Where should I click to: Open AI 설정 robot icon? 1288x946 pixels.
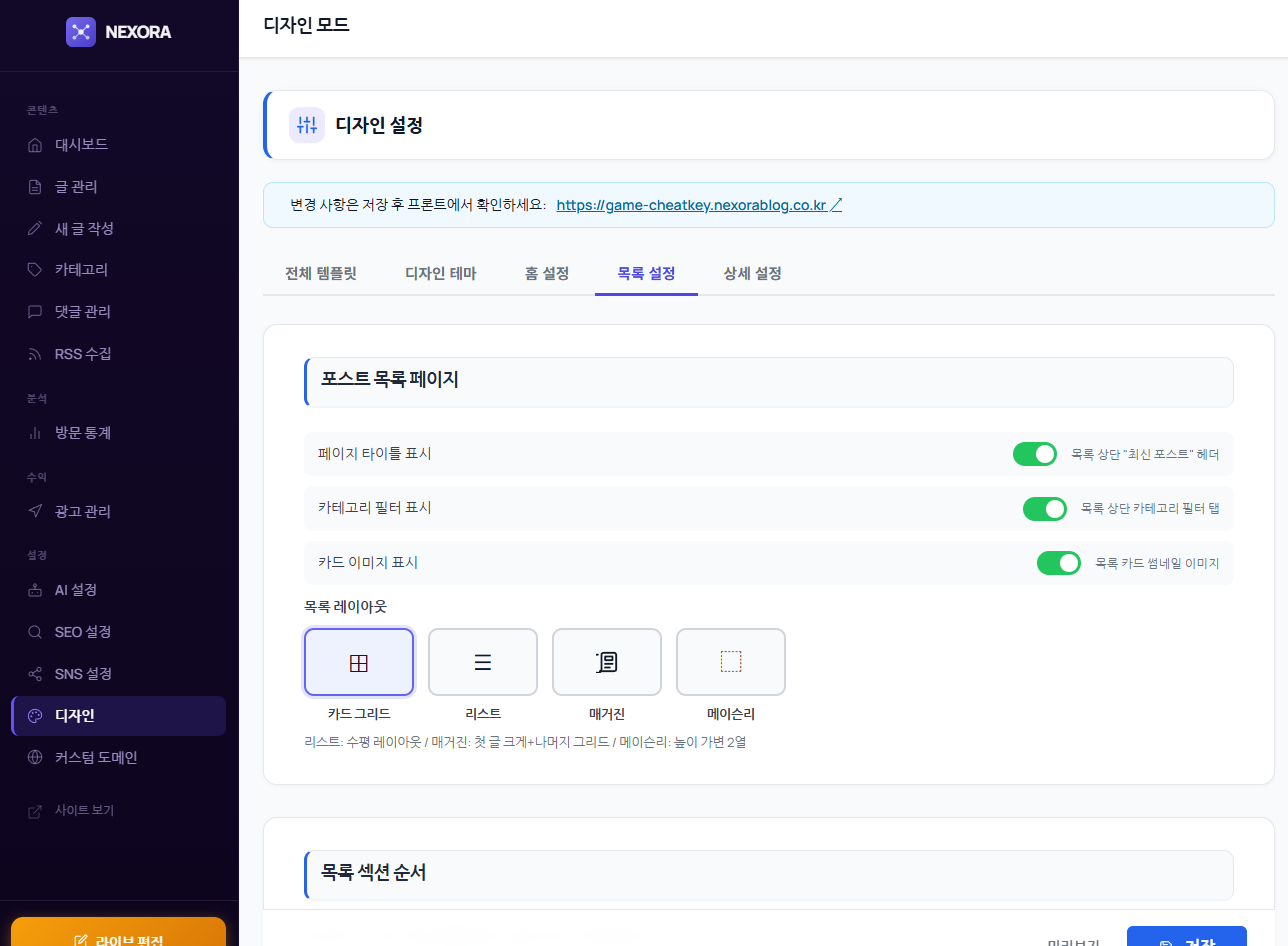pos(35,590)
